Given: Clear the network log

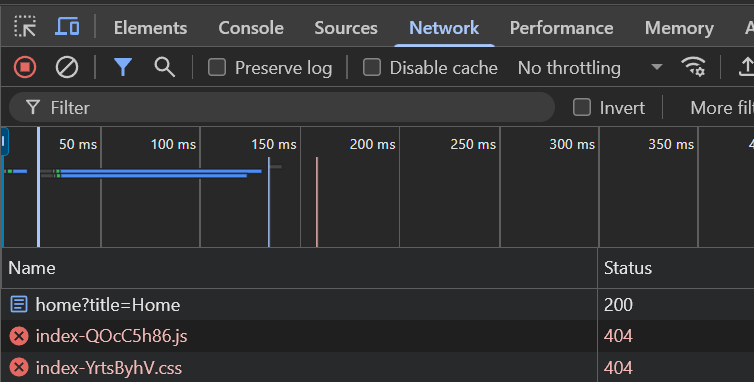Looking at the screenshot, I should [x=67, y=67].
